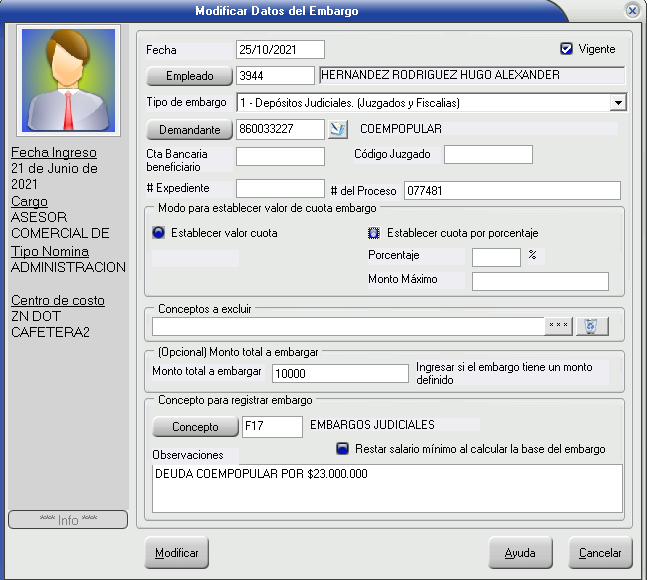Click the Observaciones text area
647x580 pixels.
(387, 488)
